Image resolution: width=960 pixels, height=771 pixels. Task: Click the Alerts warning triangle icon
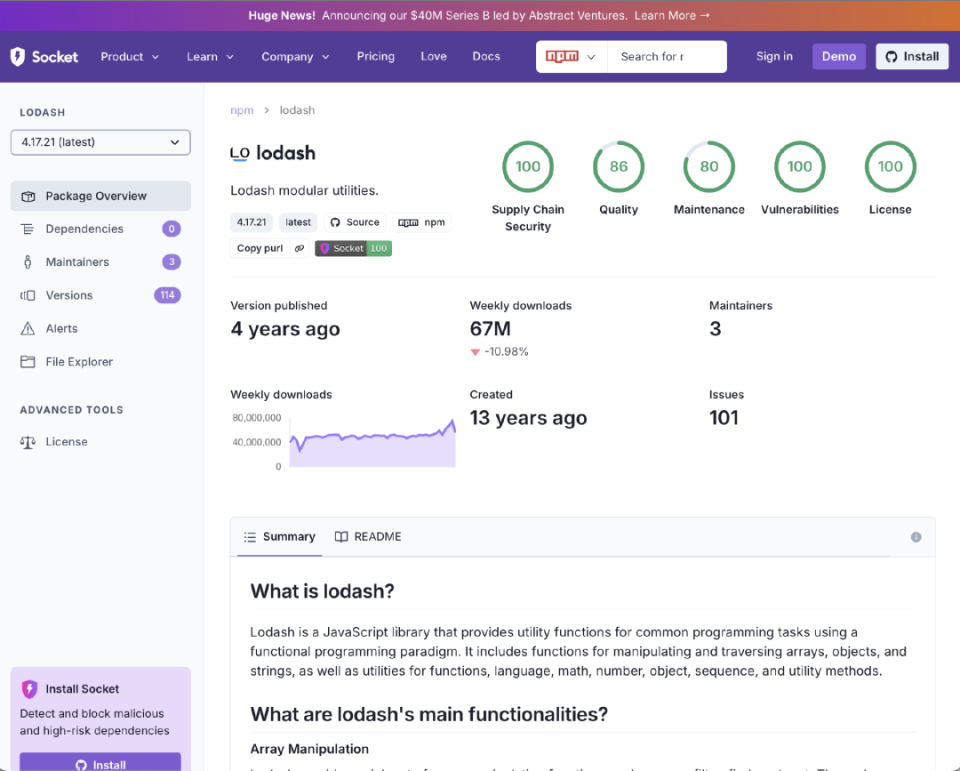(28, 329)
